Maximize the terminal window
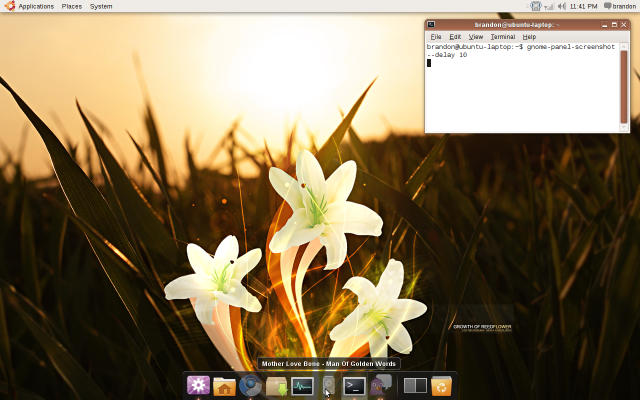 coord(614,25)
